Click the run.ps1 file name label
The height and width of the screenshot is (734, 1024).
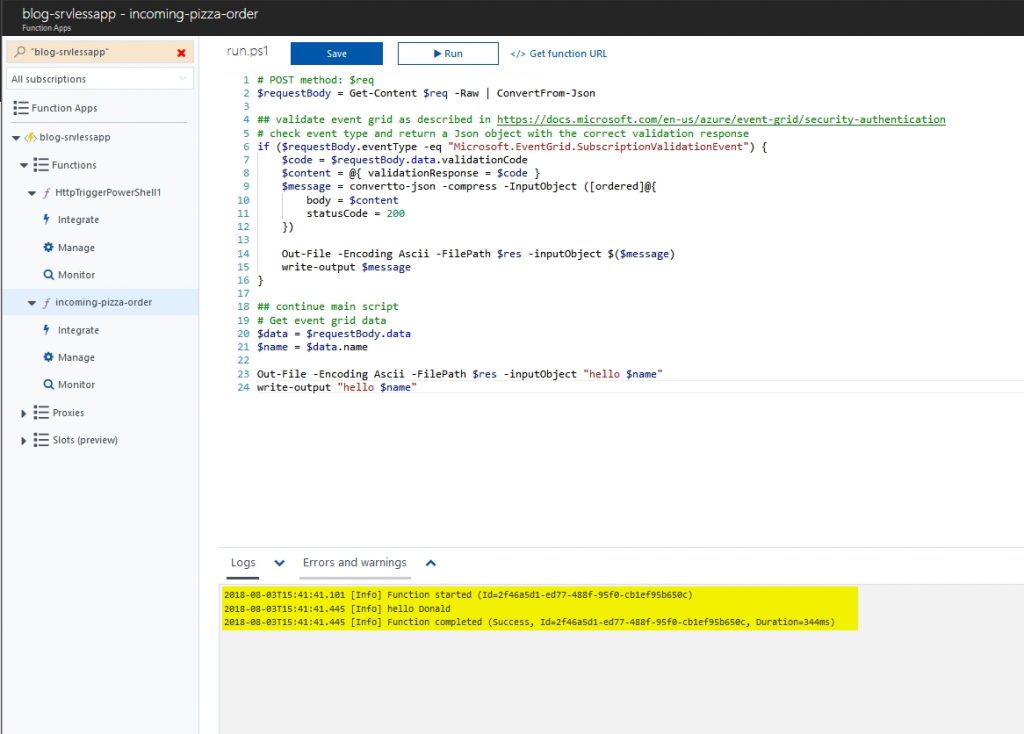tap(248, 51)
